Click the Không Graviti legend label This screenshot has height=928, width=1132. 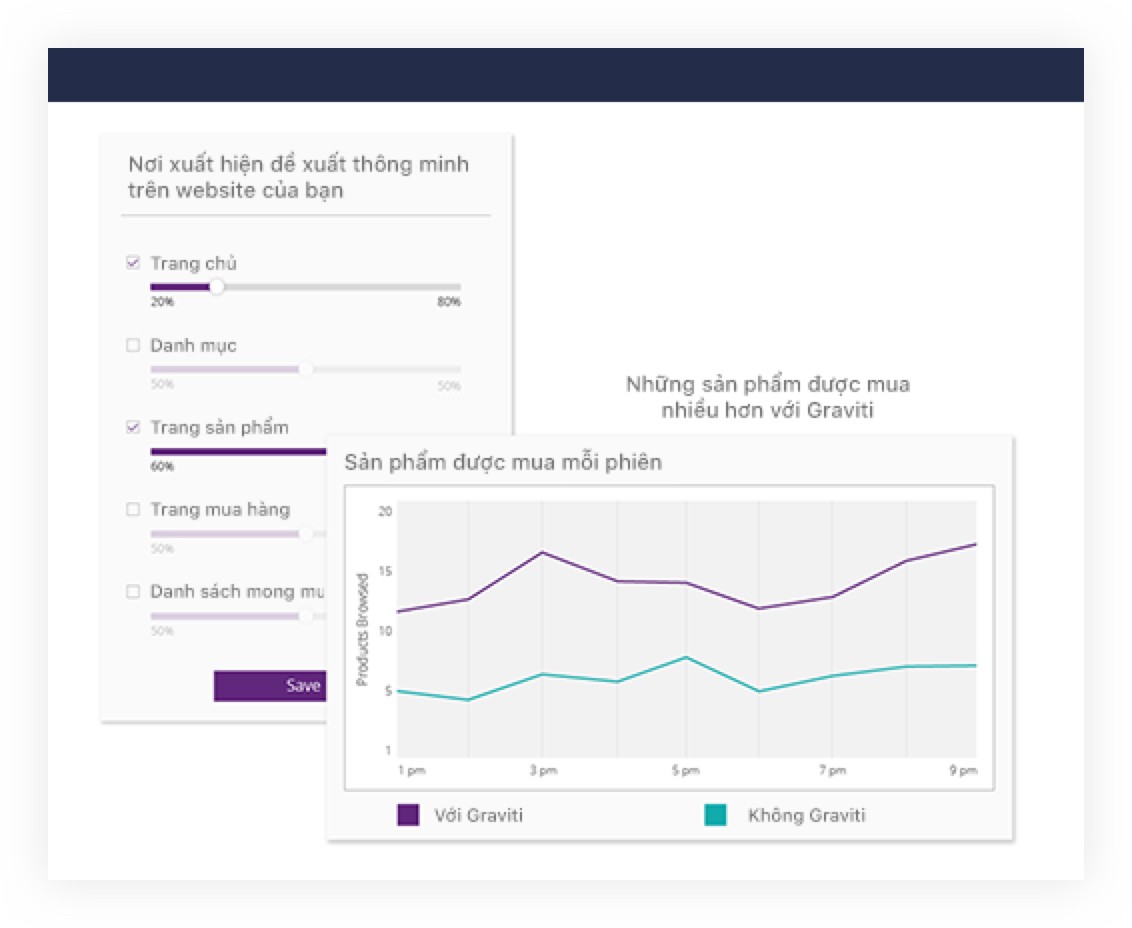click(x=806, y=816)
